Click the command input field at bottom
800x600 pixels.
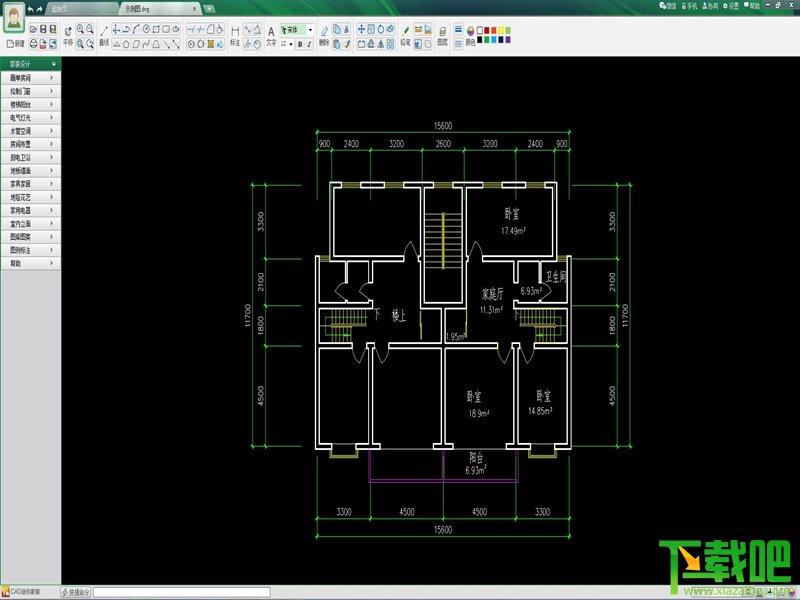coord(182,592)
